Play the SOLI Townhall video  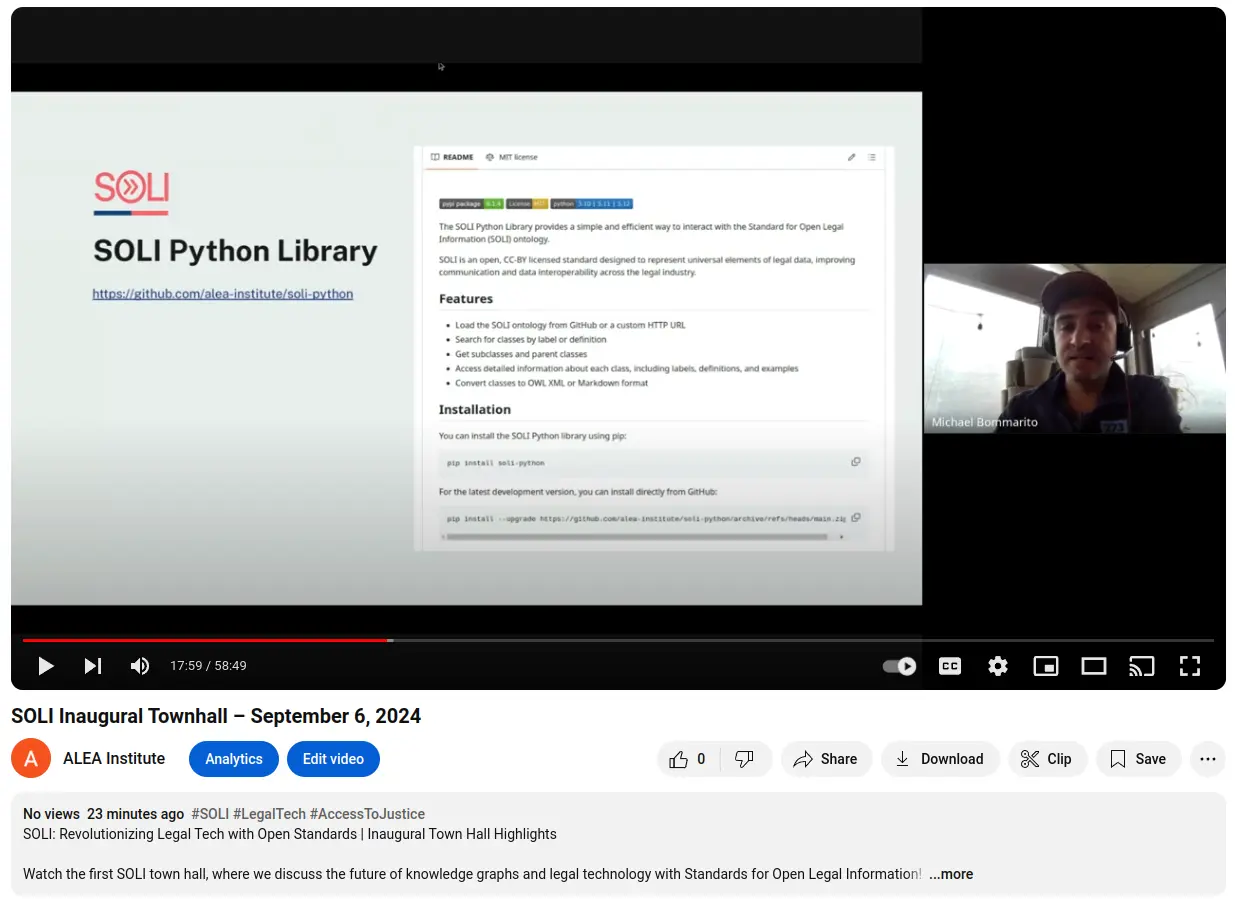coord(46,666)
